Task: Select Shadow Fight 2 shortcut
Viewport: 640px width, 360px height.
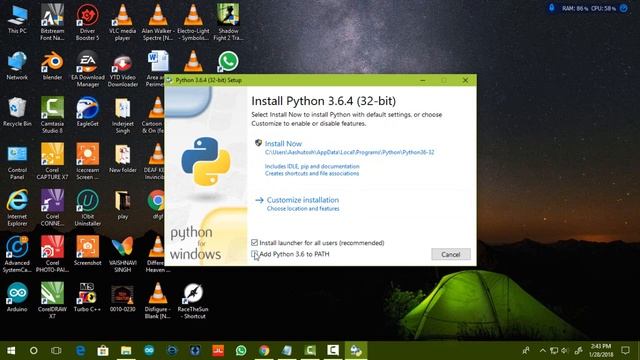Action: point(228,22)
